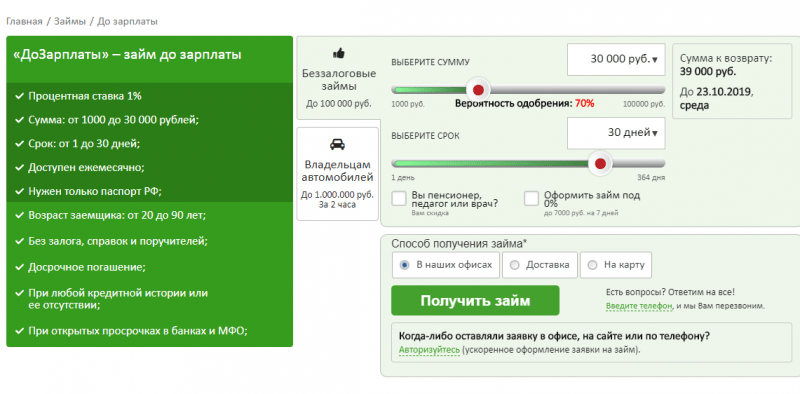
Task: Switch to Владельцам автомобилей tab
Action: click(x=338, y=174)
